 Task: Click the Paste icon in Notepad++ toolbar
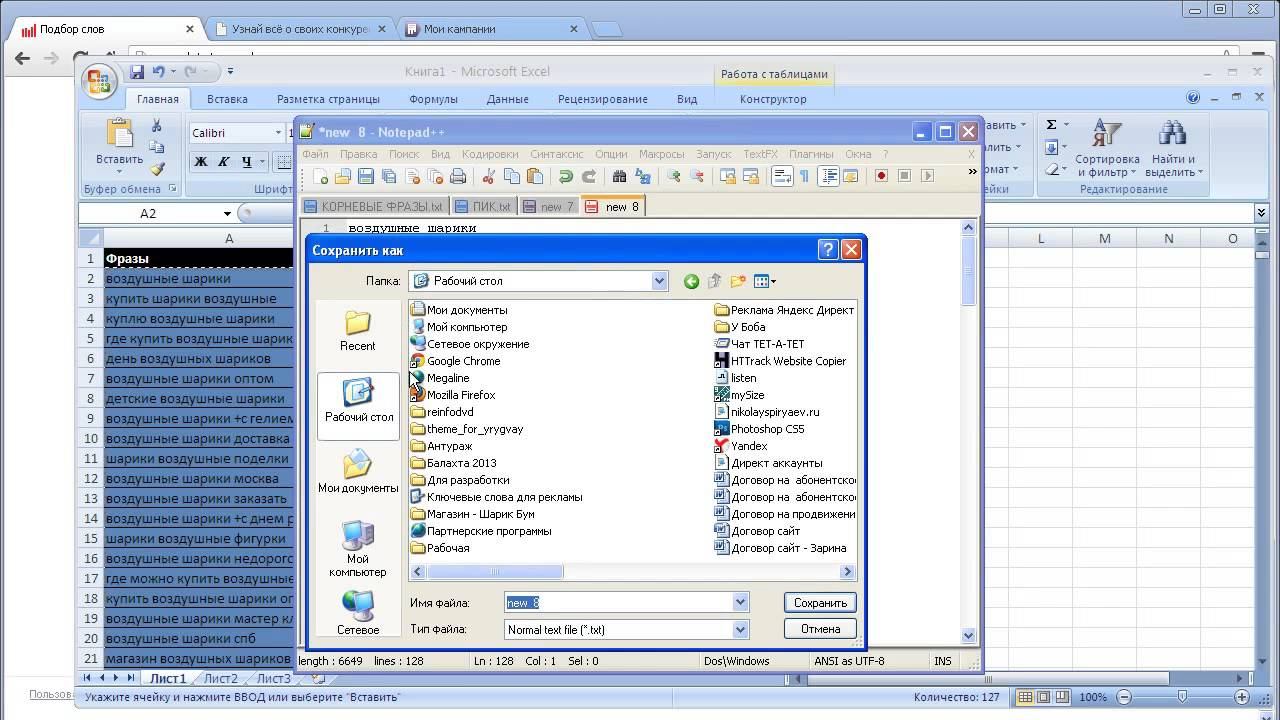(535, 176)
